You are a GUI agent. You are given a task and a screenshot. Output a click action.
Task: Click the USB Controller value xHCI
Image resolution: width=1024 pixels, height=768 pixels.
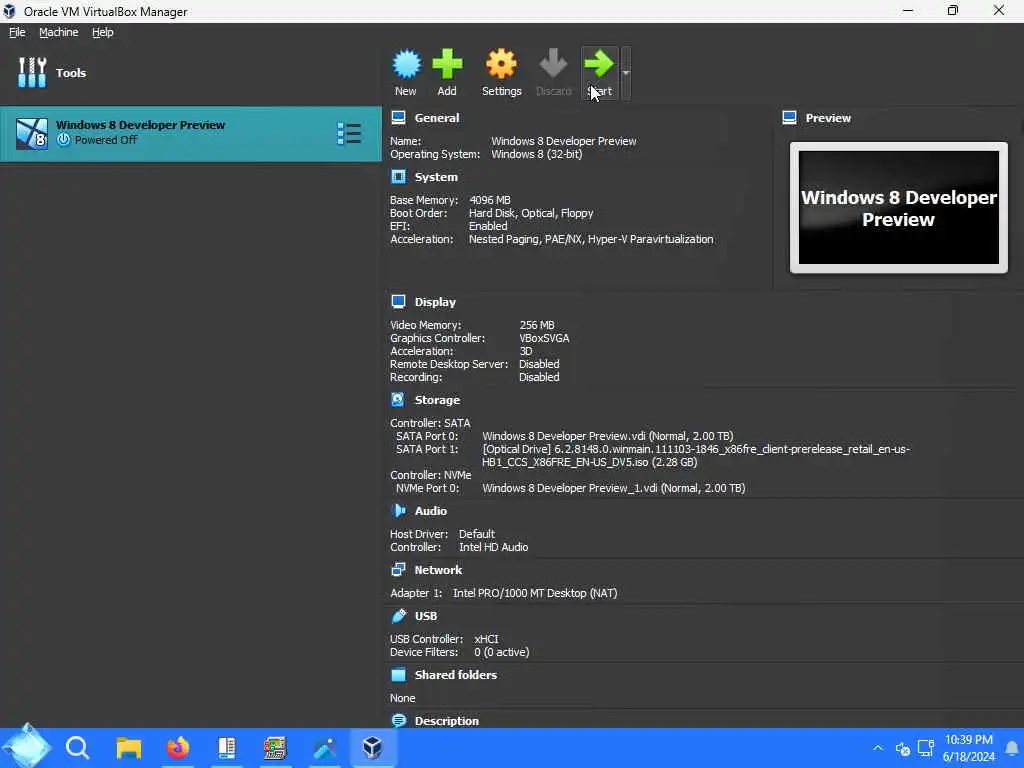point(486,639)
